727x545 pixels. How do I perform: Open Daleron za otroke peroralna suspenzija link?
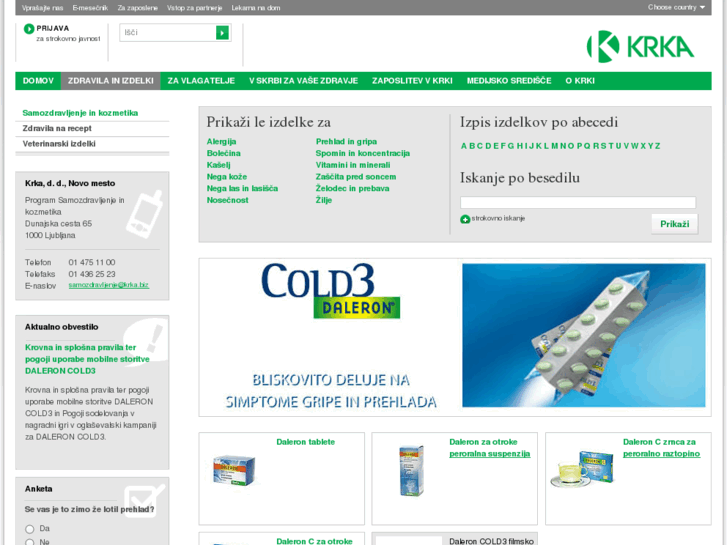coord(490,448)
